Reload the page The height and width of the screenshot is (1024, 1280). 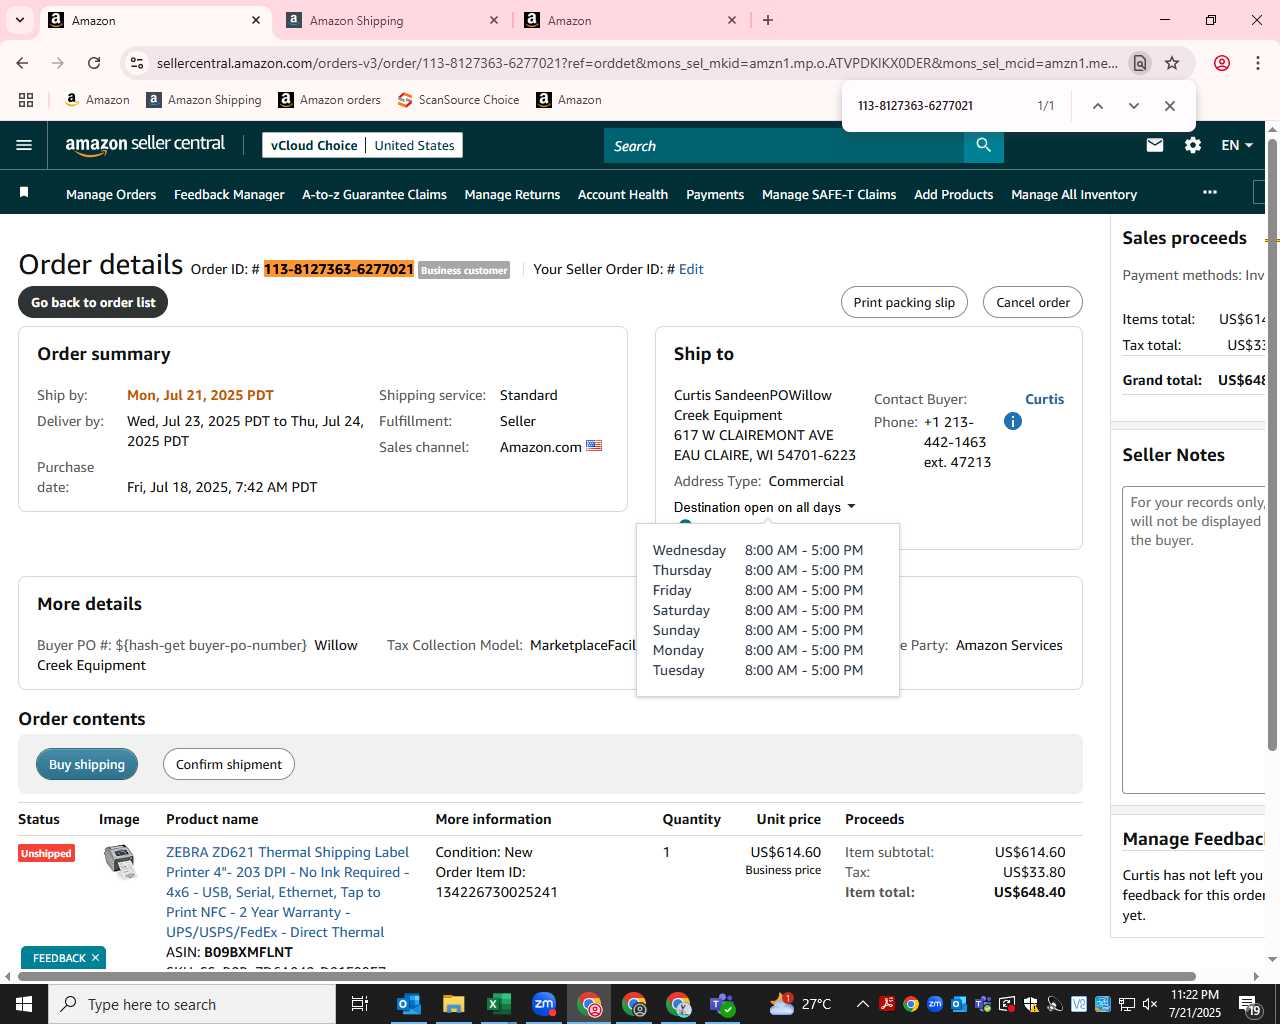tap(94, 63)
